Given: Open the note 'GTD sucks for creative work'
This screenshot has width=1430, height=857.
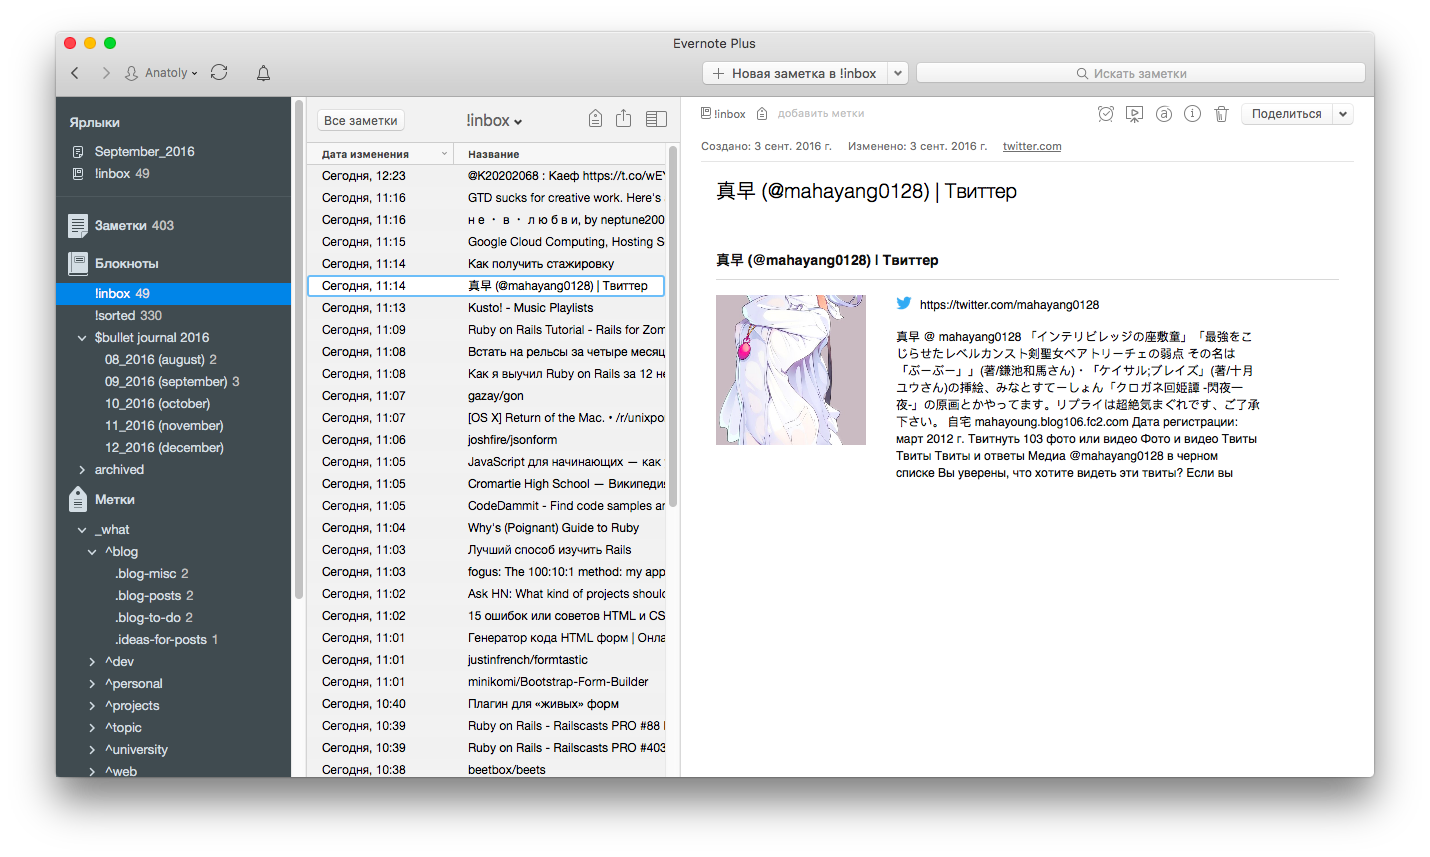Looking at the screenshot, I should click(x=486, y=198).
